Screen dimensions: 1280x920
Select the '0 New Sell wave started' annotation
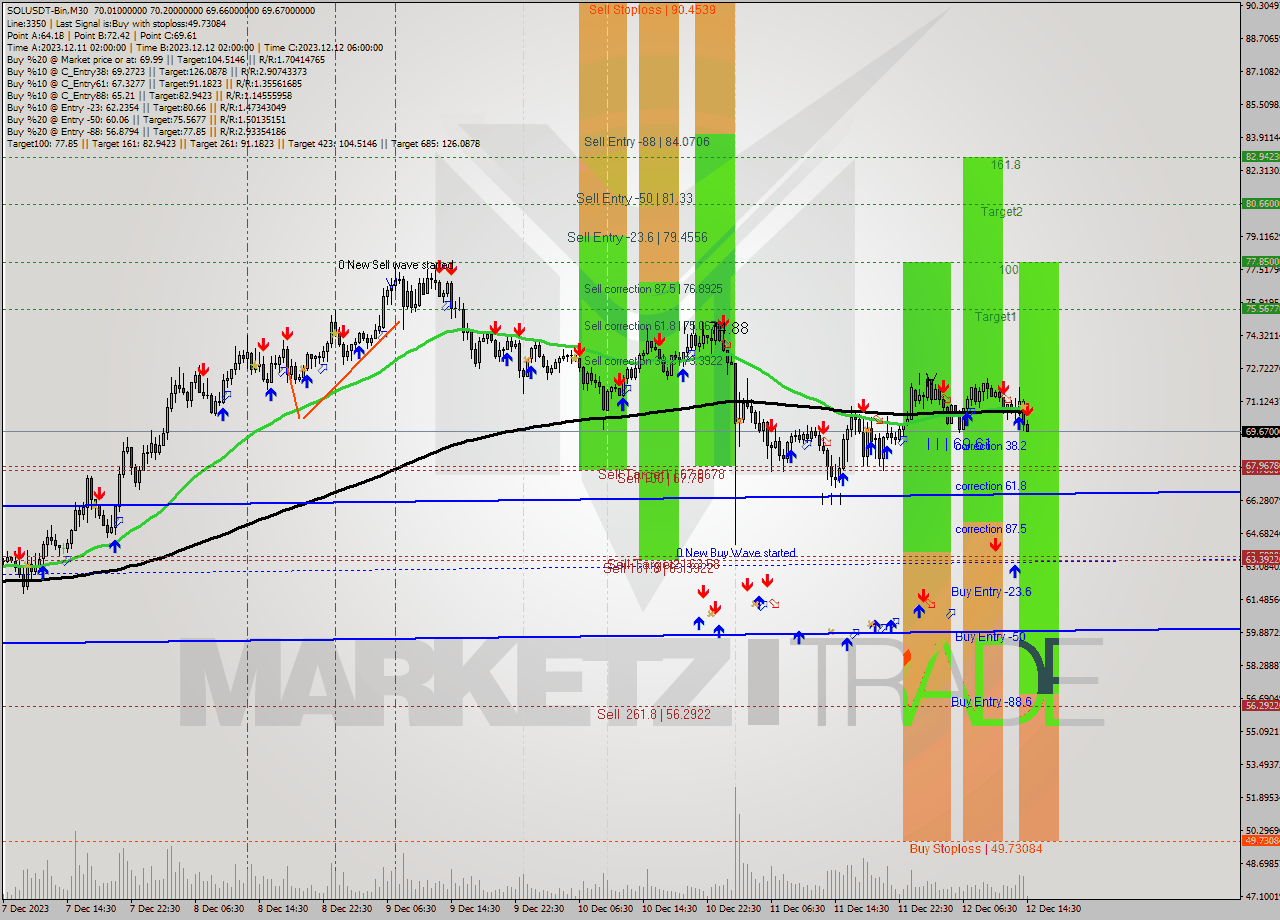(x=396, y=265)
